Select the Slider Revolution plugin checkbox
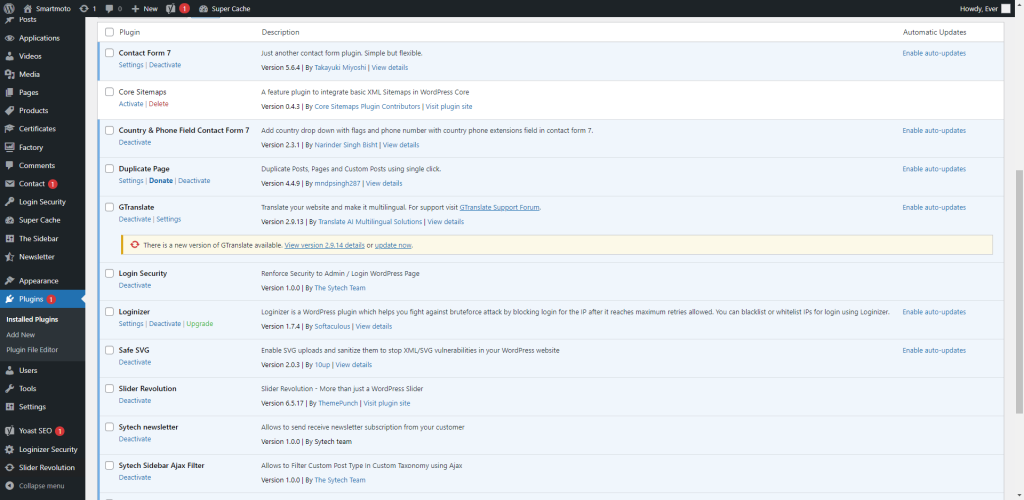 click(110, 388)
